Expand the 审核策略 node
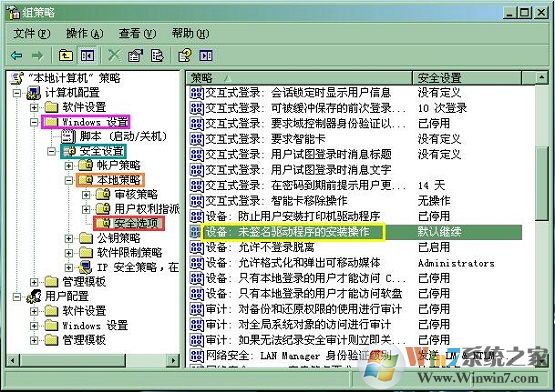555x392 pixels. (x=86, y=194)
